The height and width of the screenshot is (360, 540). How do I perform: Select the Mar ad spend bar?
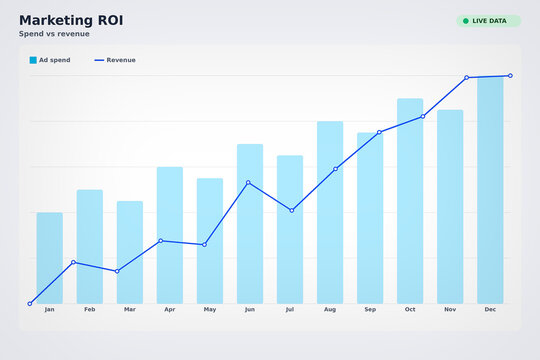tap(130, 253)
